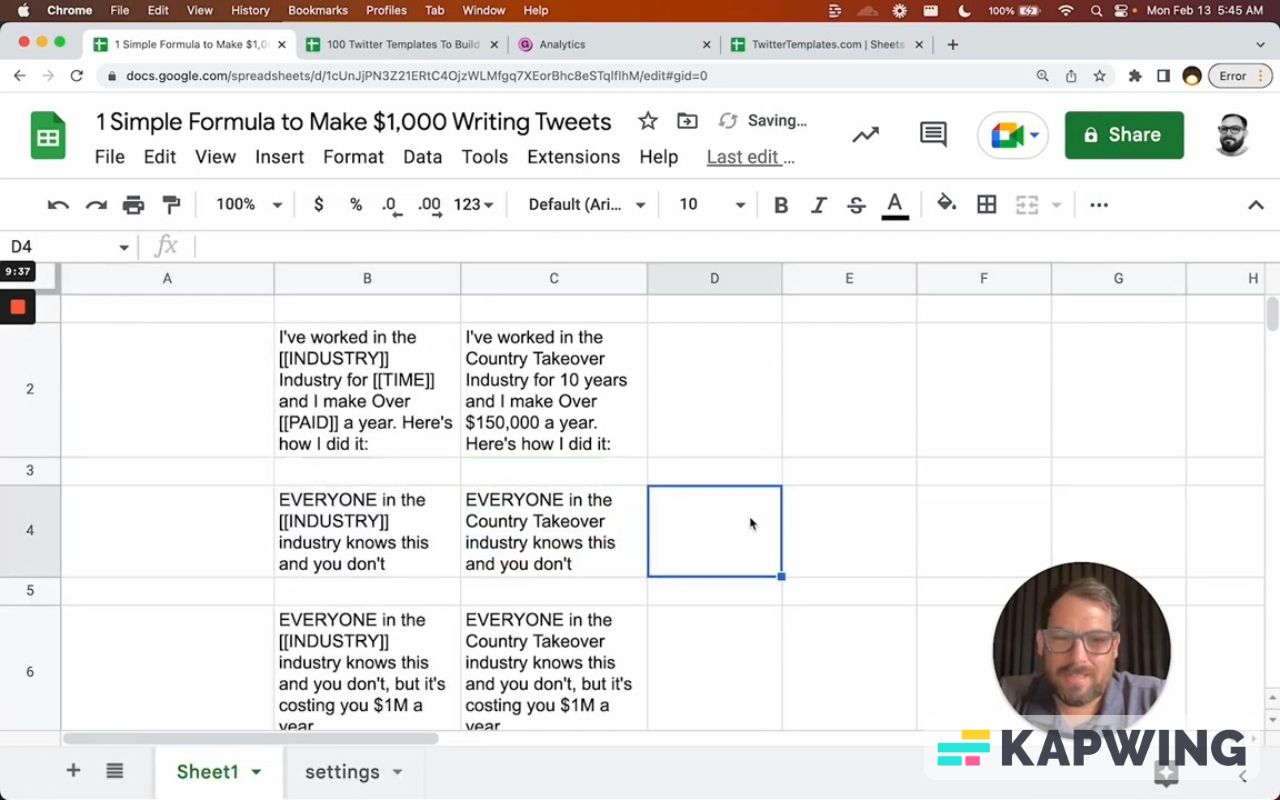1280x800 pixels.
Task: Open the comment history icon
Action: pos(933,135)
